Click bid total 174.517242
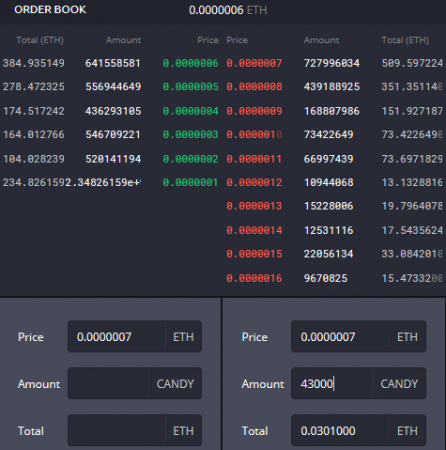Screen dimensions: 446x450 click(x=34, y=111)
